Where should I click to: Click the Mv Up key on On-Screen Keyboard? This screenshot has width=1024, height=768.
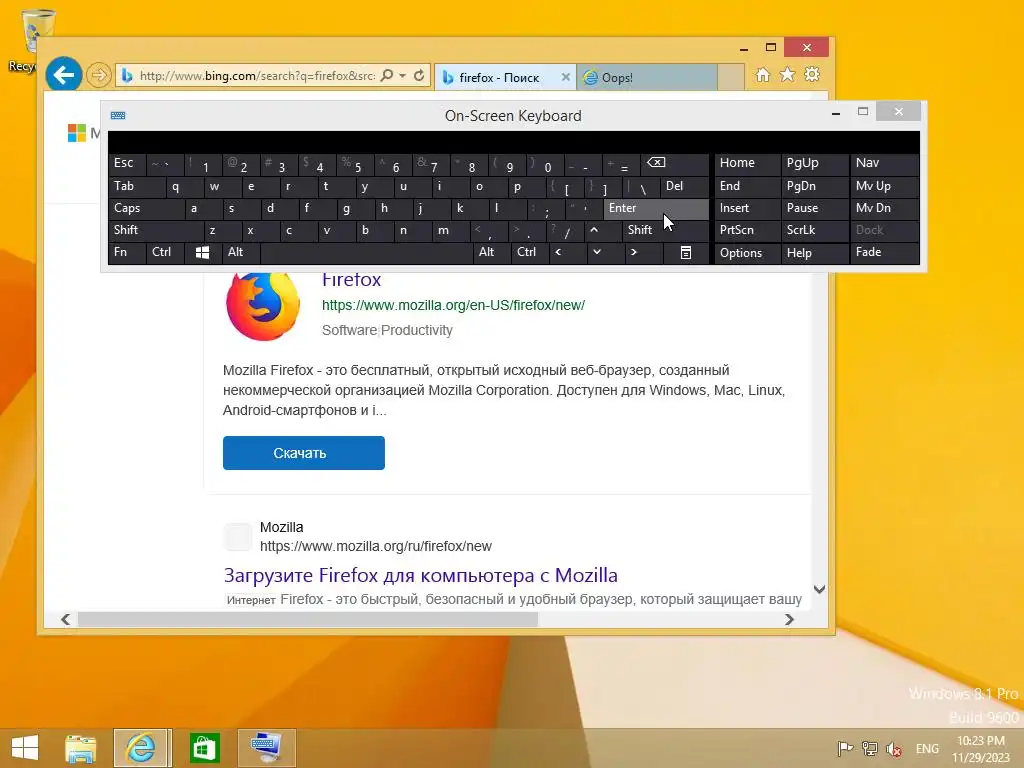click(x=884, y=186)
